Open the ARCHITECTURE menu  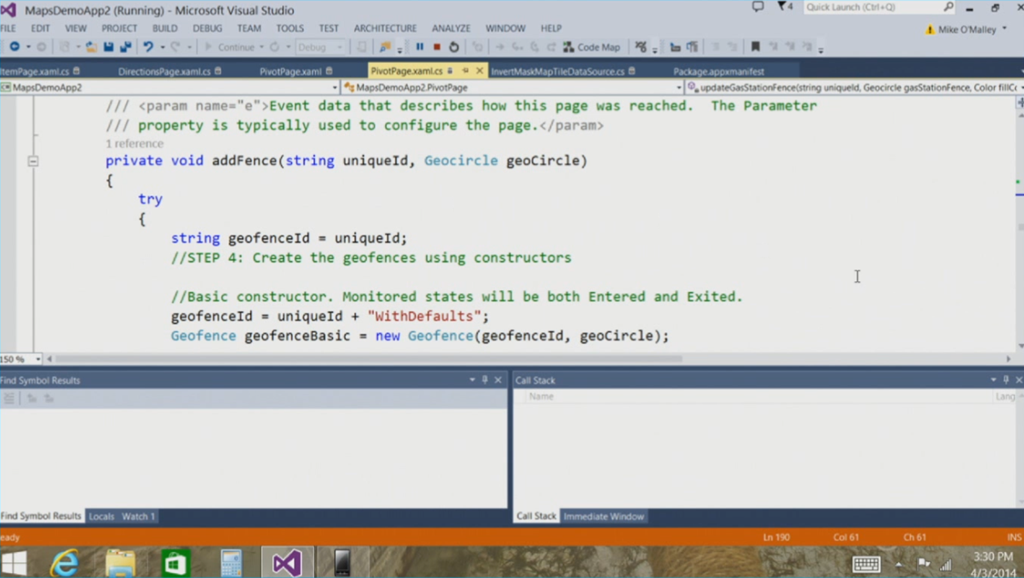tap(385, 28)
